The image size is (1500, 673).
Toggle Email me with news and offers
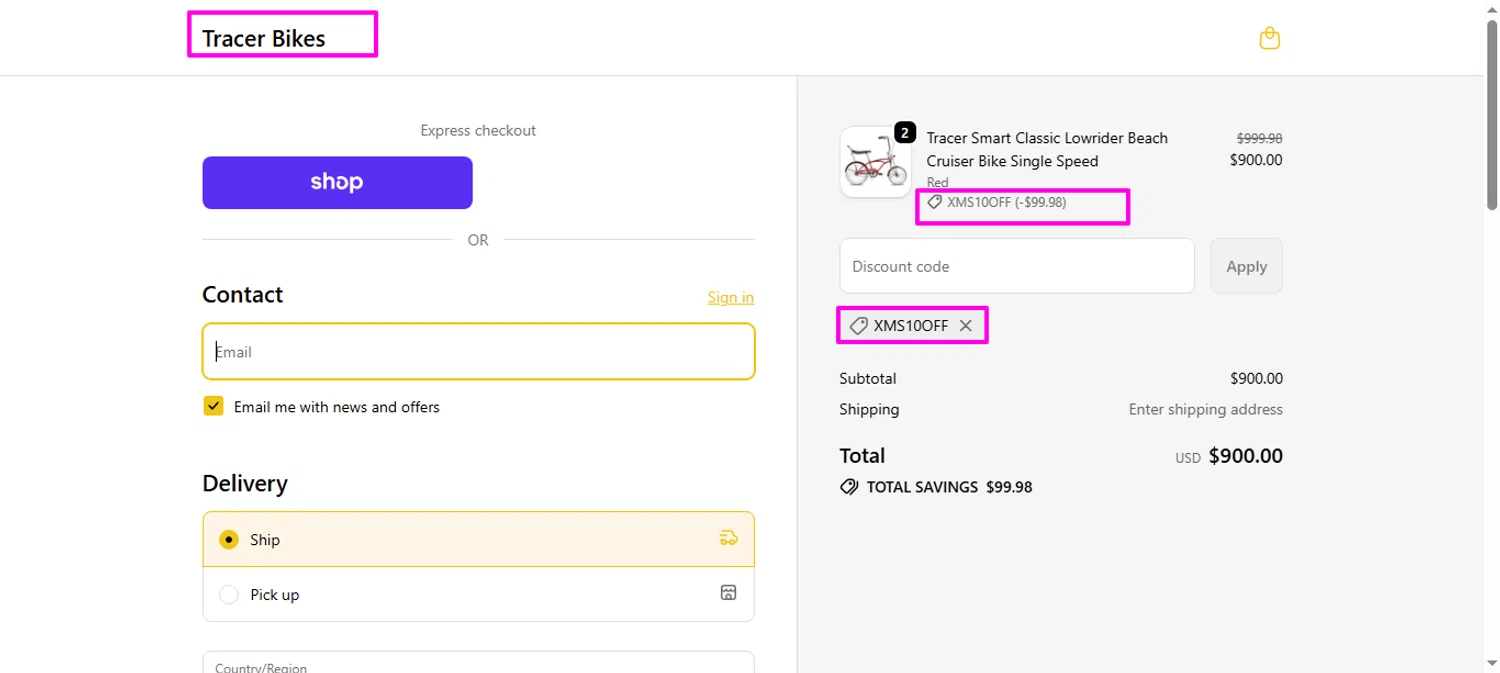coord(213,406)
